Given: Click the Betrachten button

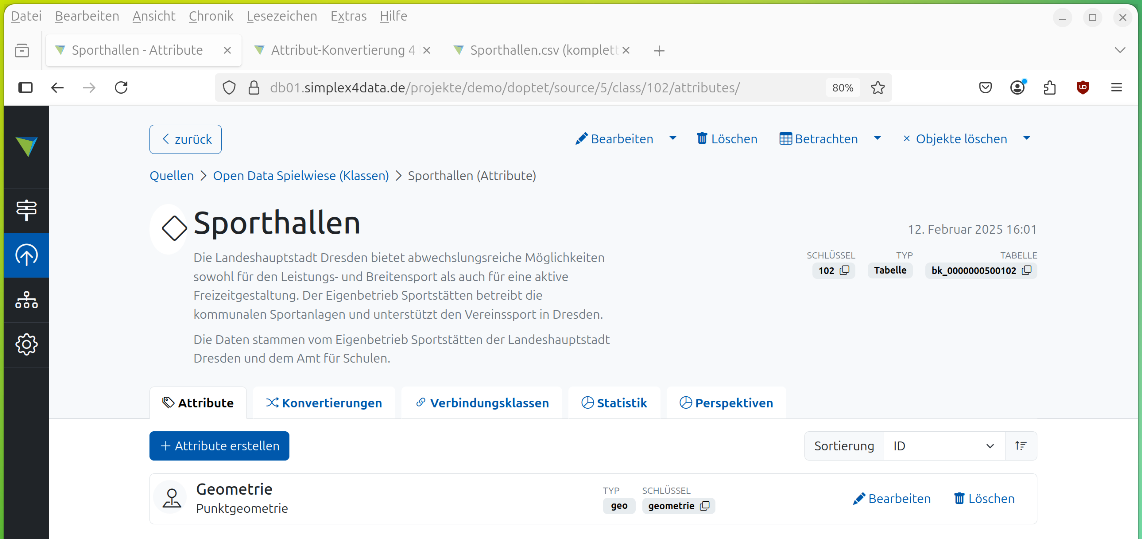Looking at the screenshot, I should 819,138.
